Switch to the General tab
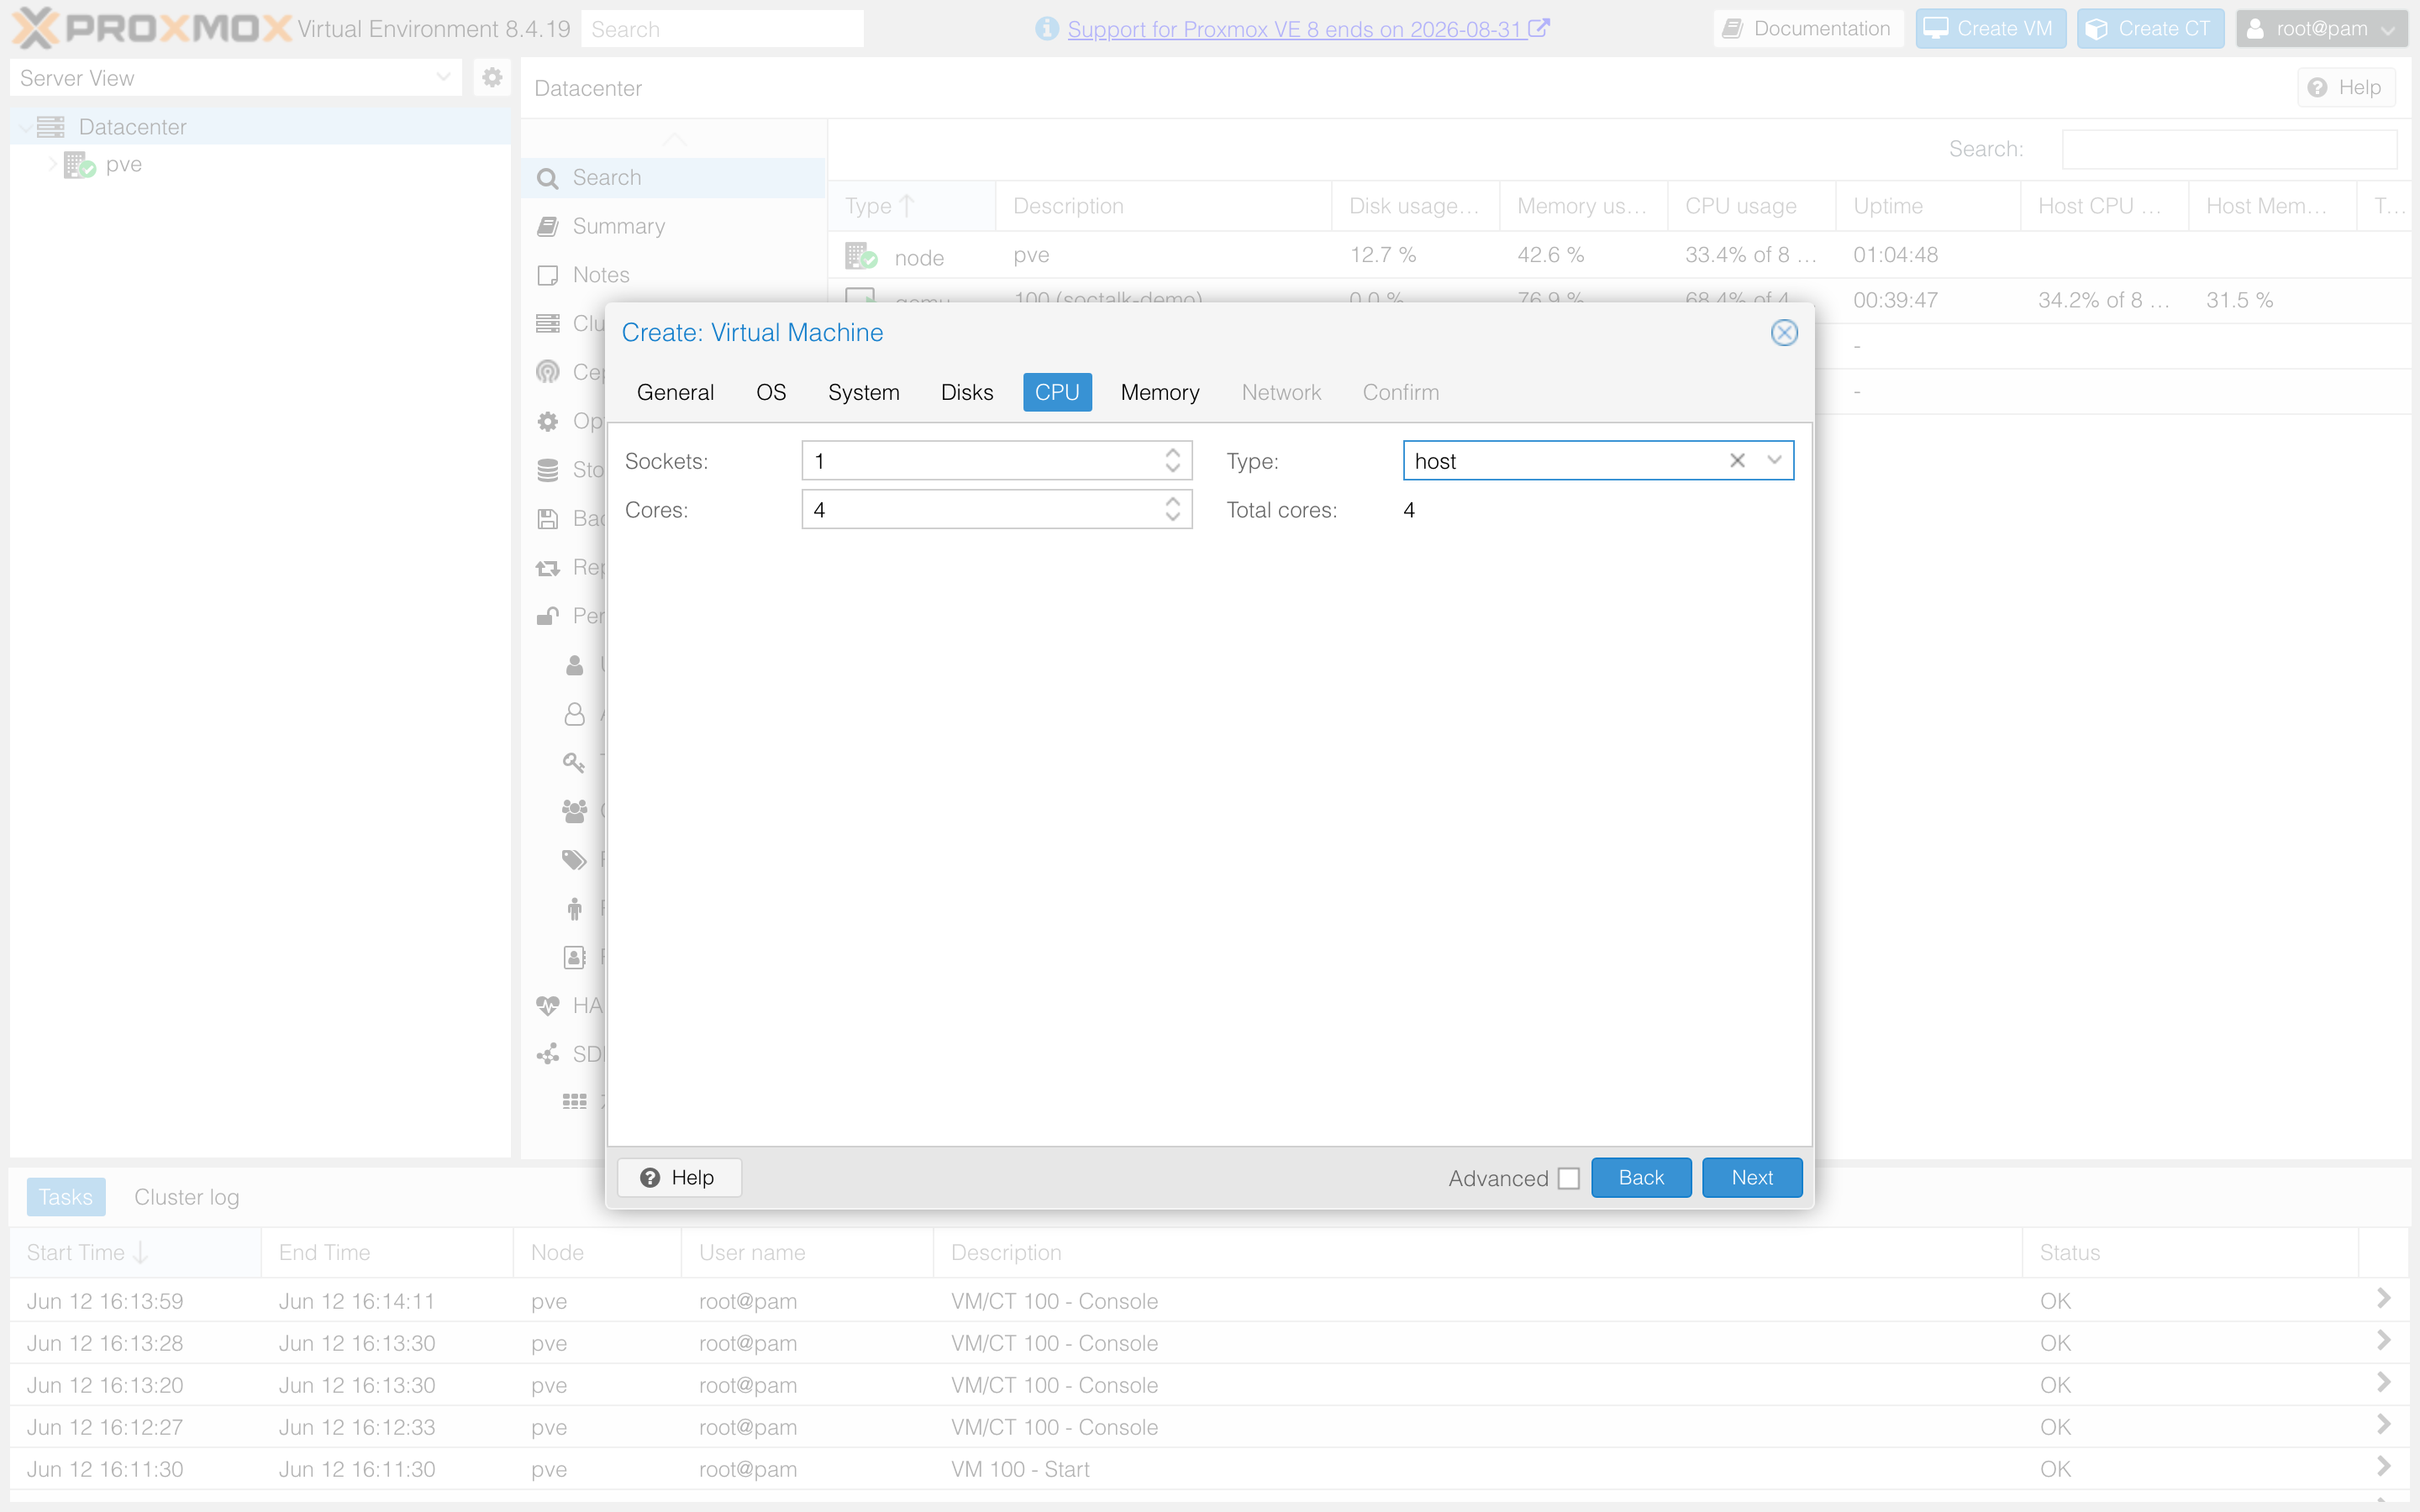Image resolution: width=2420 pixels, height=1512 pixels. 675,393
